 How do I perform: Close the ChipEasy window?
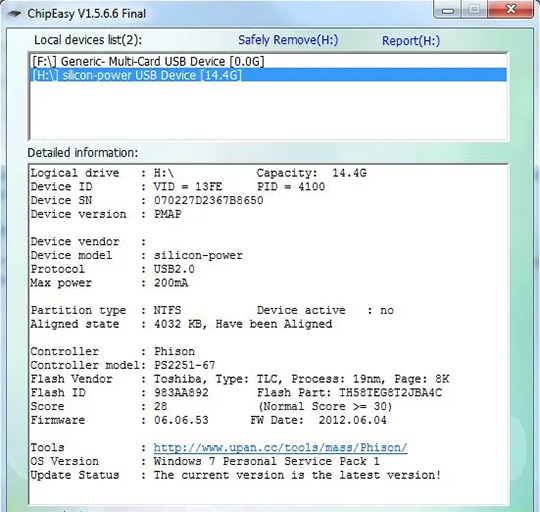coord(511,9)
